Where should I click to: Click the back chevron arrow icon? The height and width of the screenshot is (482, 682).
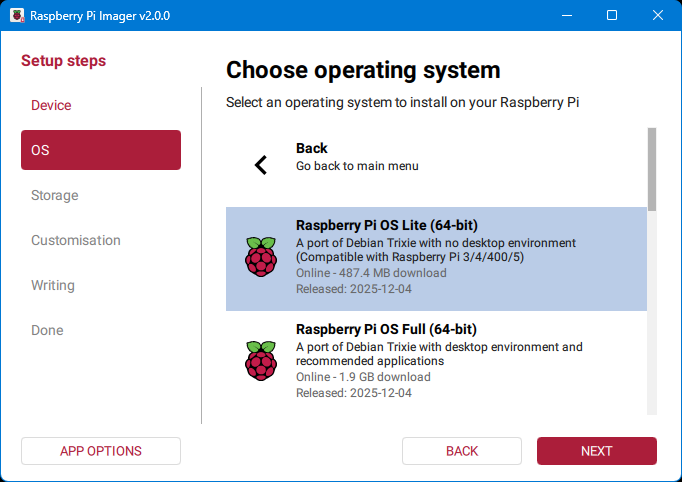click(x=261, y=165)
